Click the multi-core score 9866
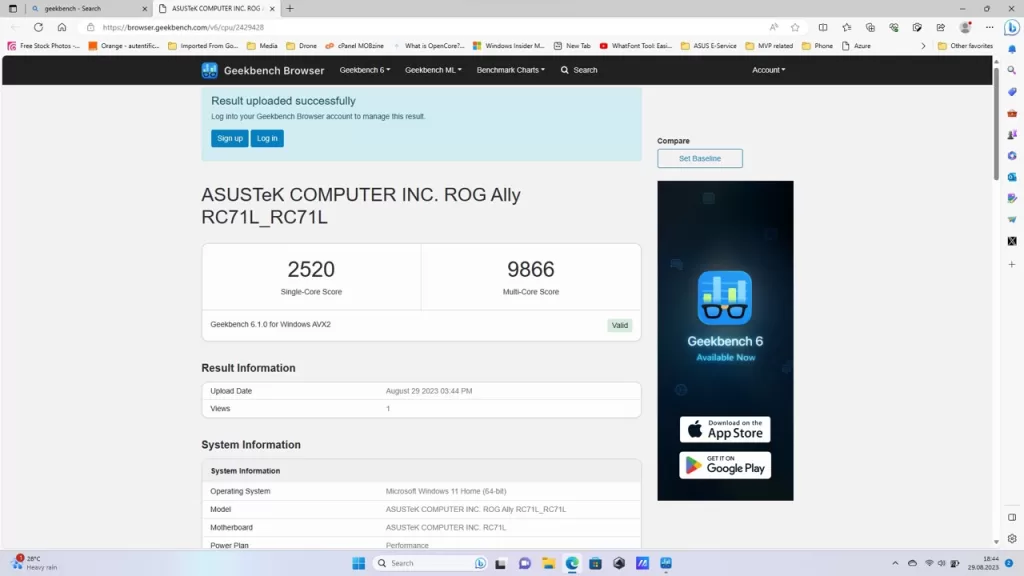This screenshot has height=576, width=1024. (x=530, y=269)
